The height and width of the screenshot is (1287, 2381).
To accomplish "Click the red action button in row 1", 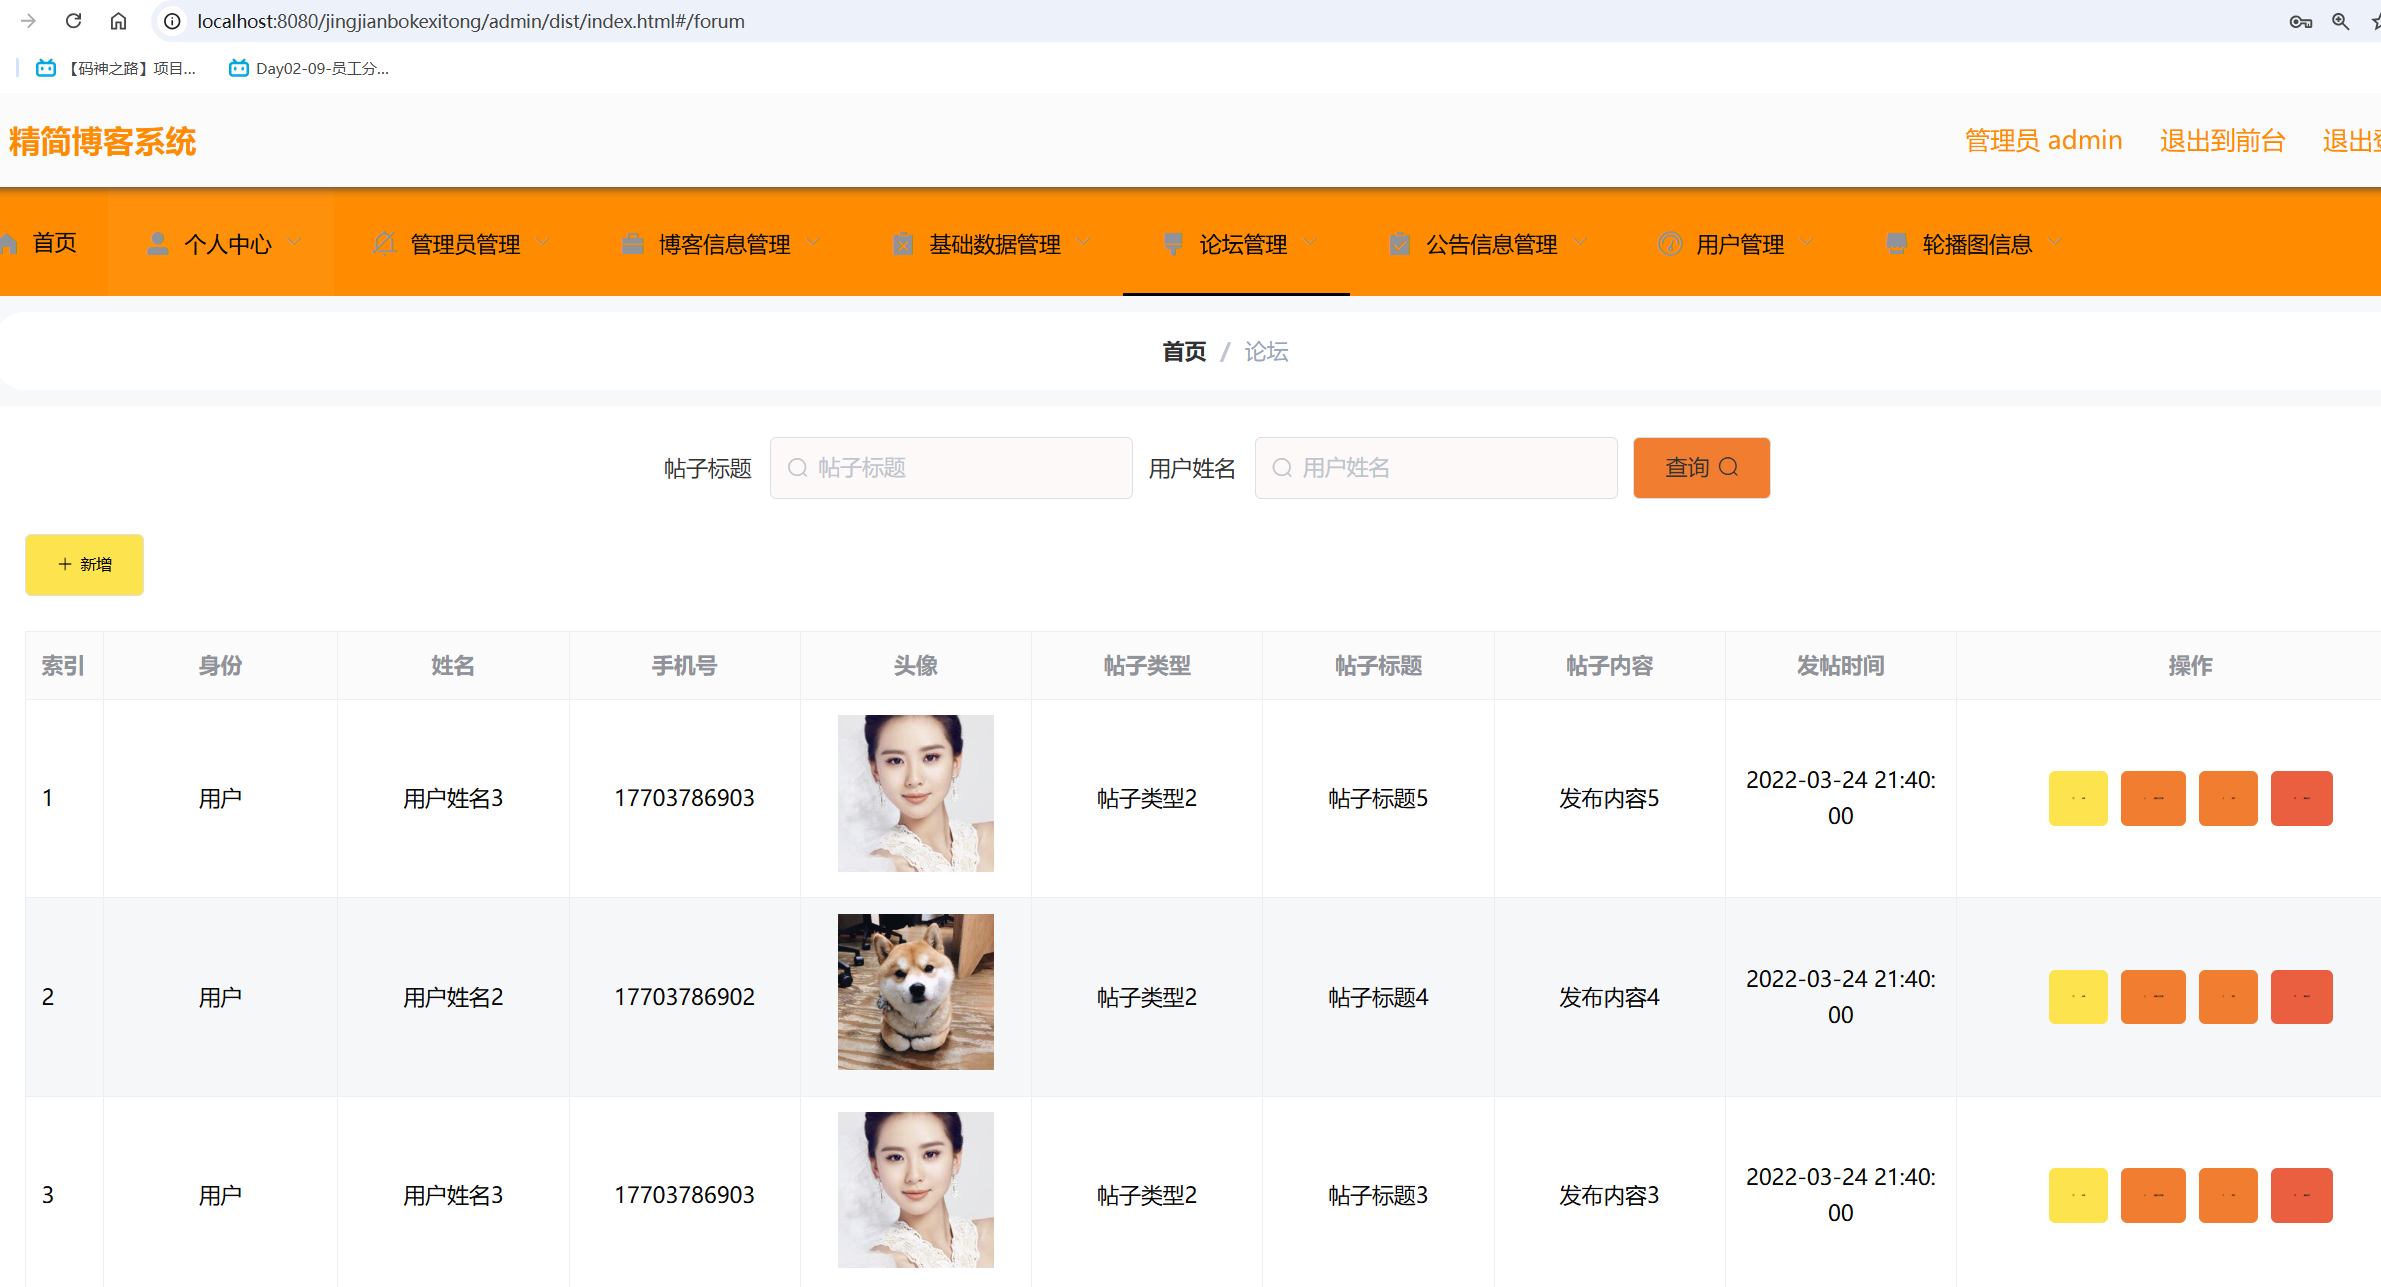I will tap(2301, 798).
